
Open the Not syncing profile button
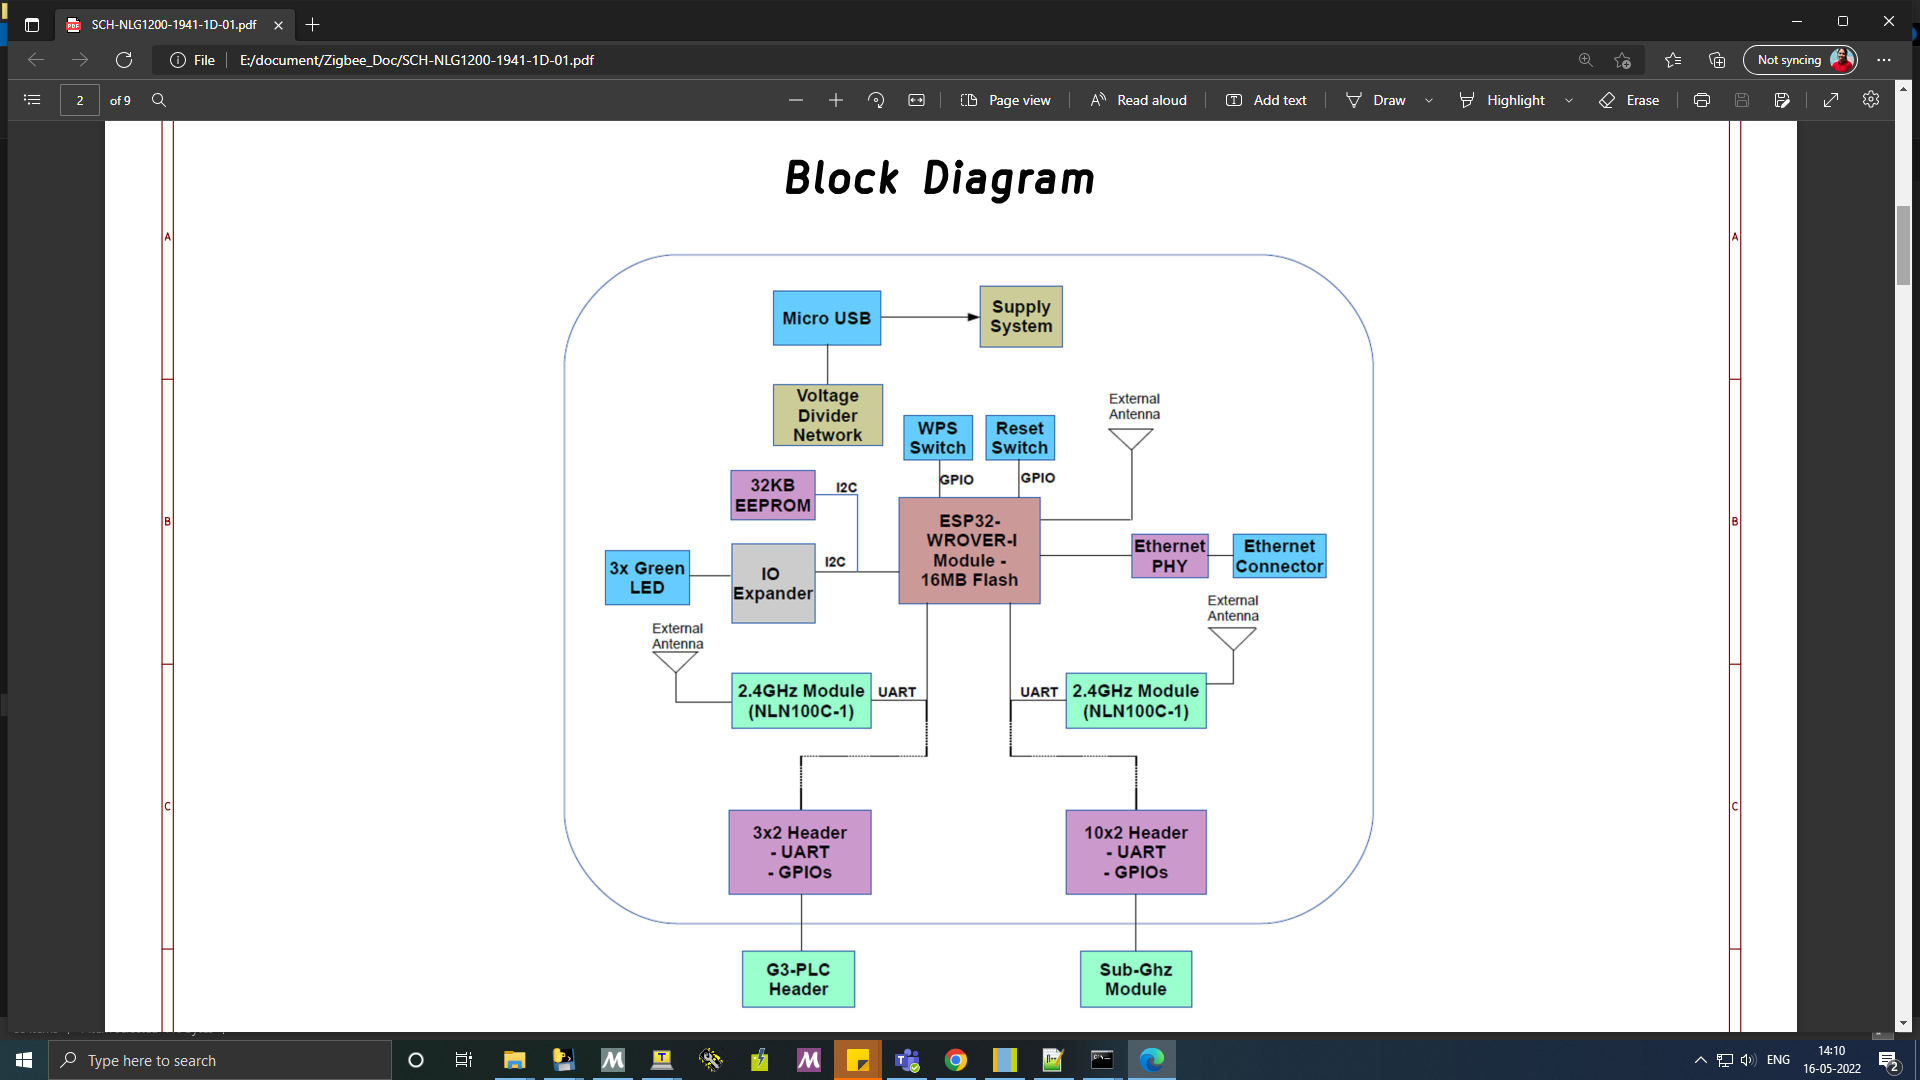pos(1800,60)
